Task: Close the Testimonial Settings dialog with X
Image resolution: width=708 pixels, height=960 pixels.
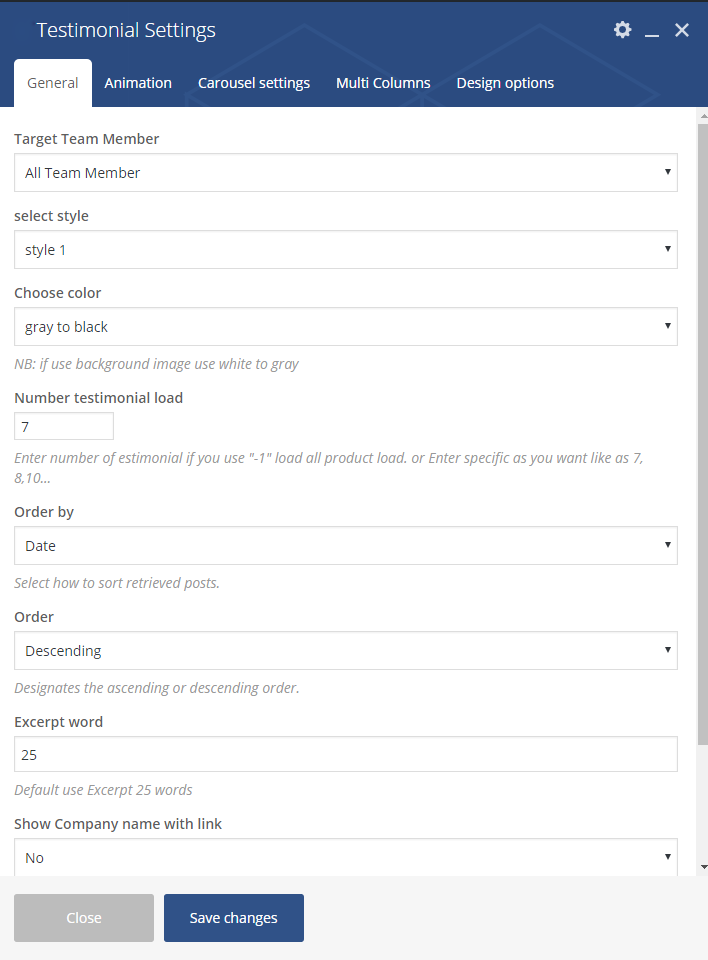Action: coord(682,30)
